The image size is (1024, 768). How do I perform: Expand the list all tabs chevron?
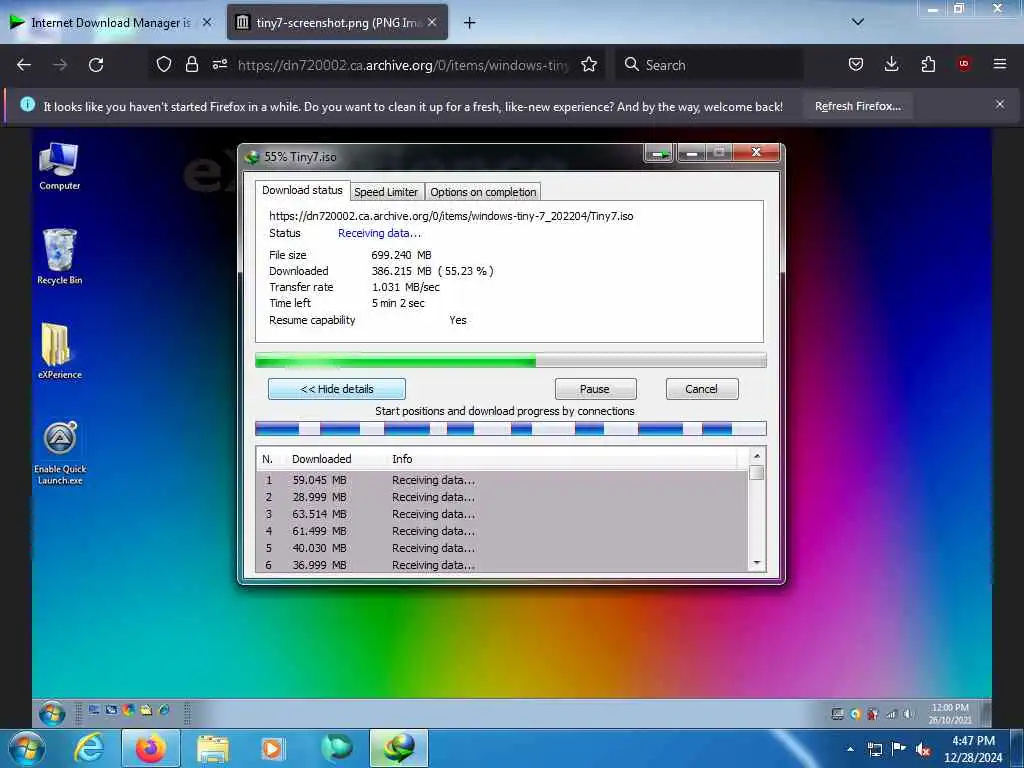click(858, 22)
